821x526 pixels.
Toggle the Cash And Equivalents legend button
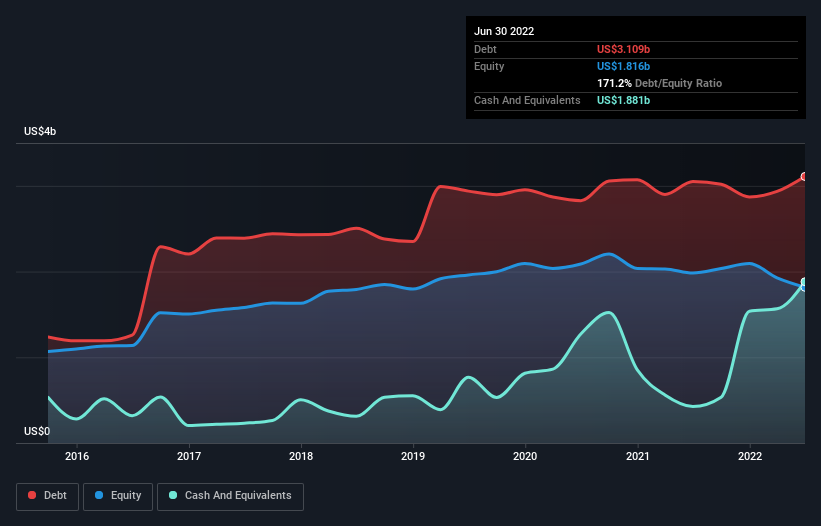[x=230, y=496]
